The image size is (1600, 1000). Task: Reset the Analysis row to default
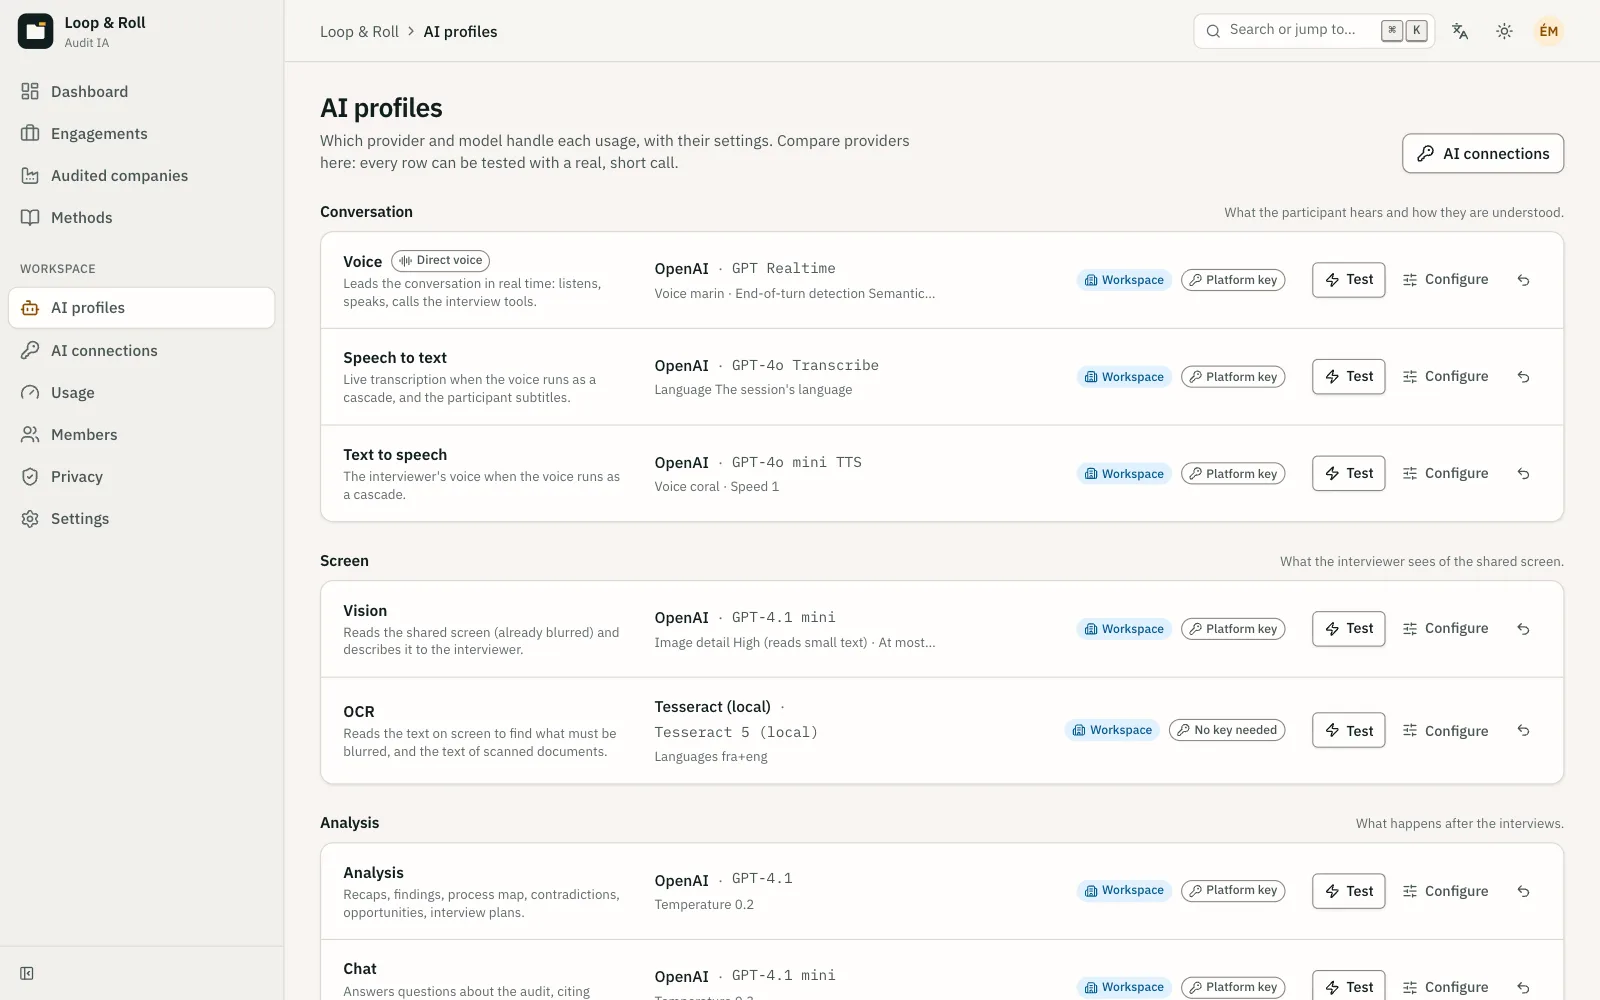1523,891
